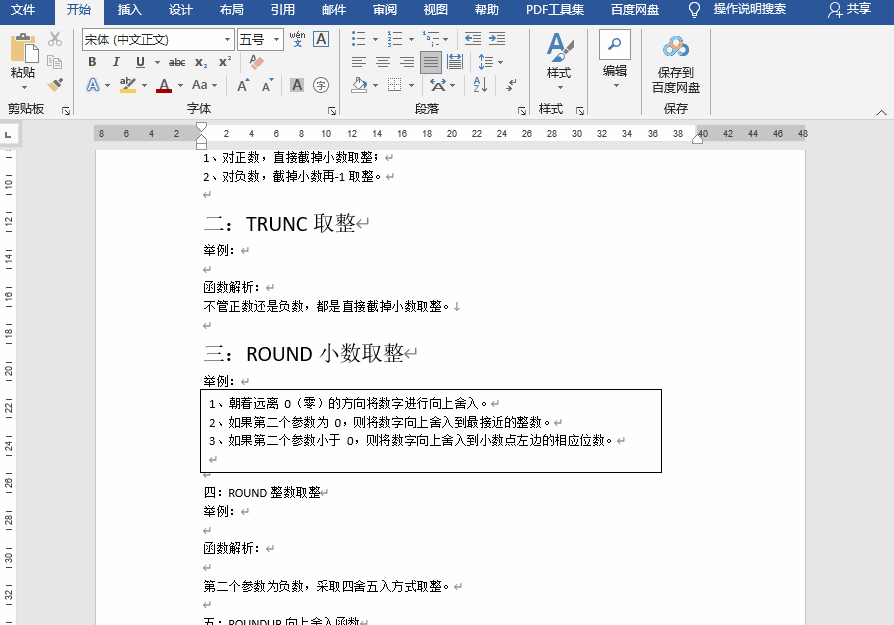Viewport: 894px width, 625px height.
Task: Toggle strikethrough formatting
Action: [177, 62]
